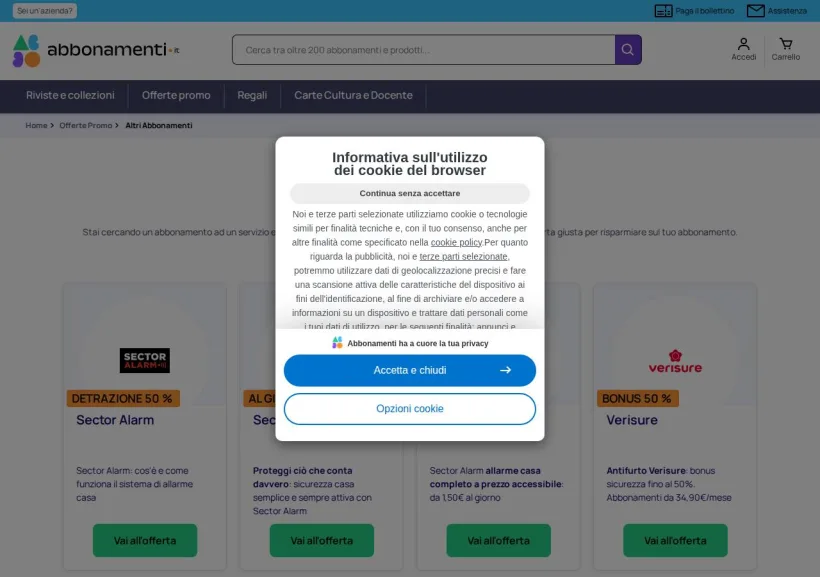Screen dimensions: 820x577
Task: Click the Assistenza envelope icon
Action: (755, 10)
